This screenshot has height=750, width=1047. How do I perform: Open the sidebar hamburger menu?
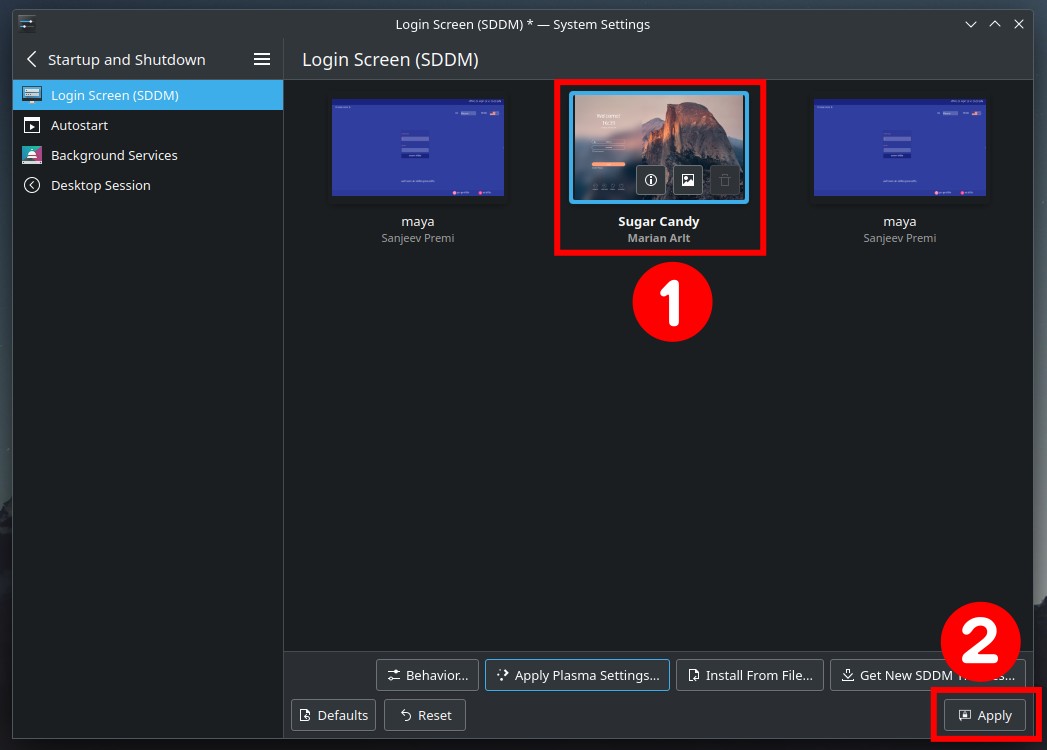pyautogui.click(x=262, y=59)
